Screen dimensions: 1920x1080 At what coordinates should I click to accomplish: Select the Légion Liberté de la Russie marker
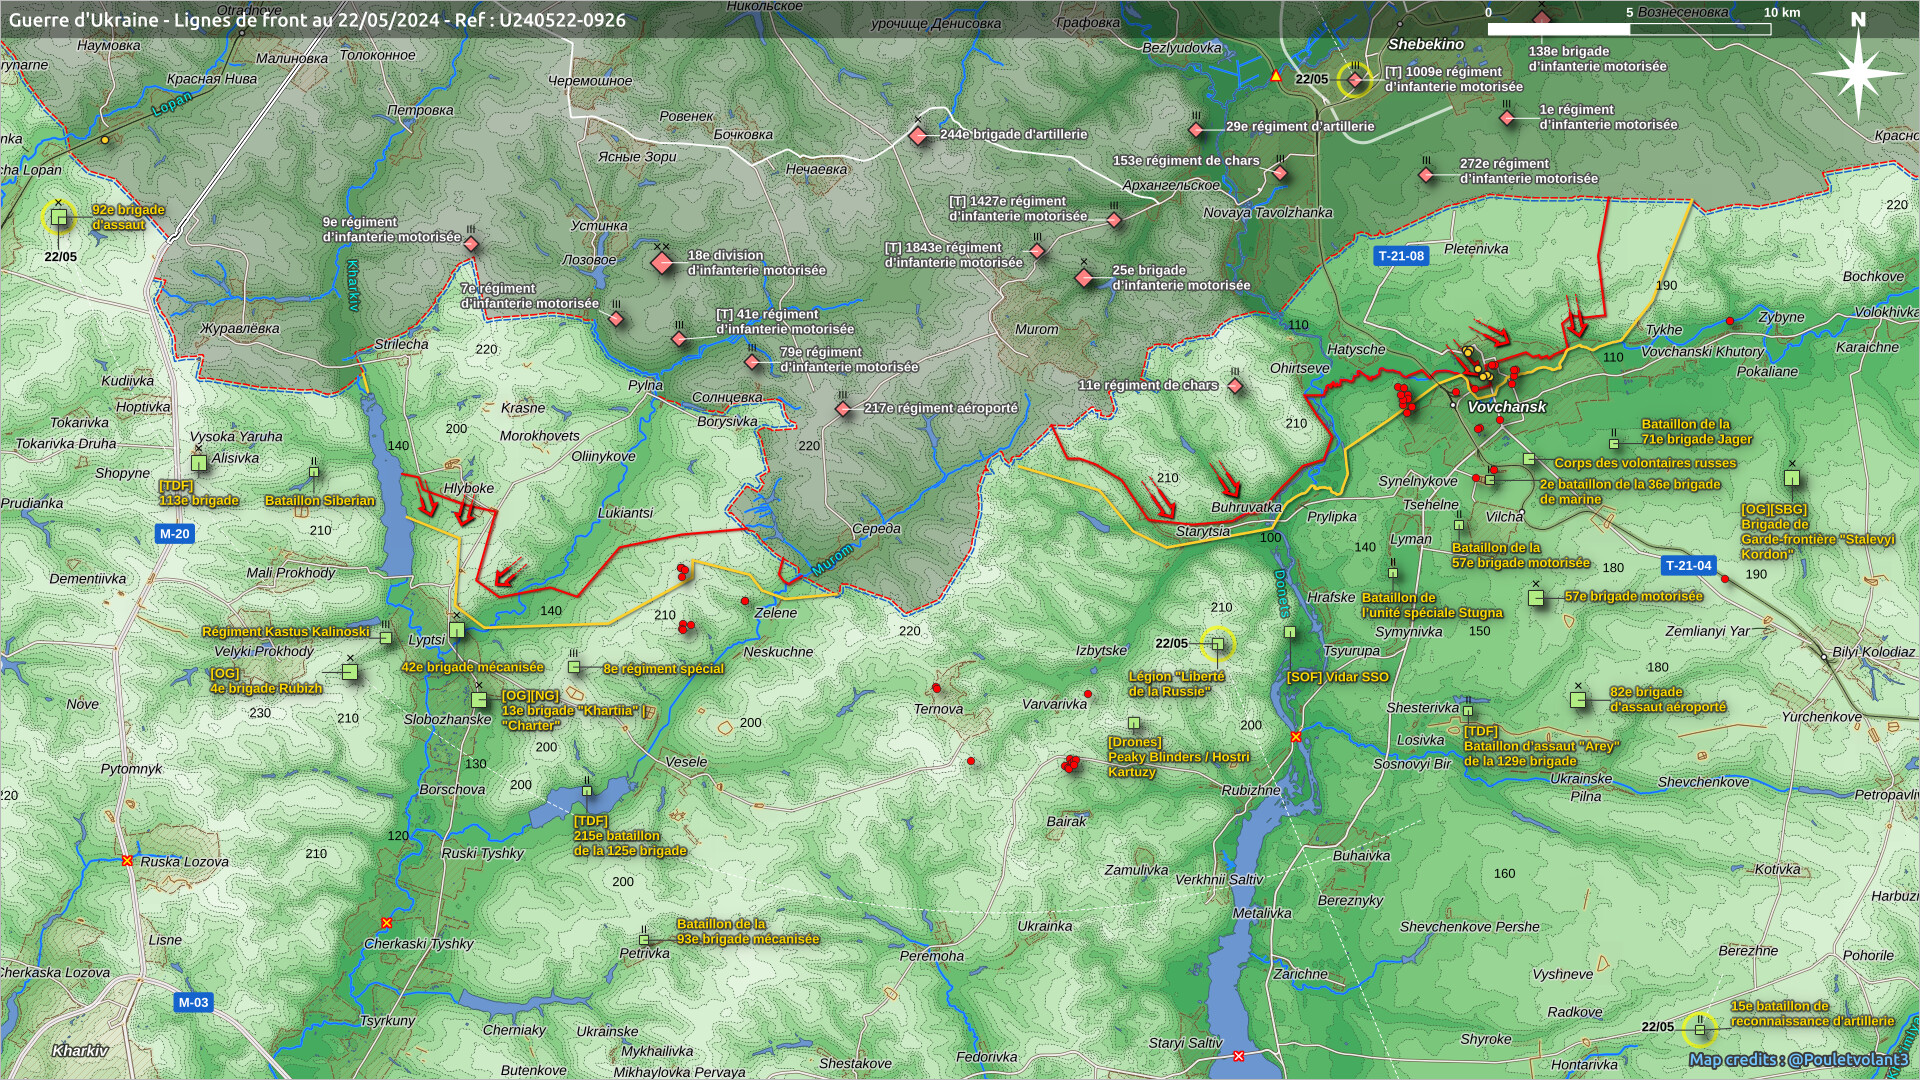1217,644
